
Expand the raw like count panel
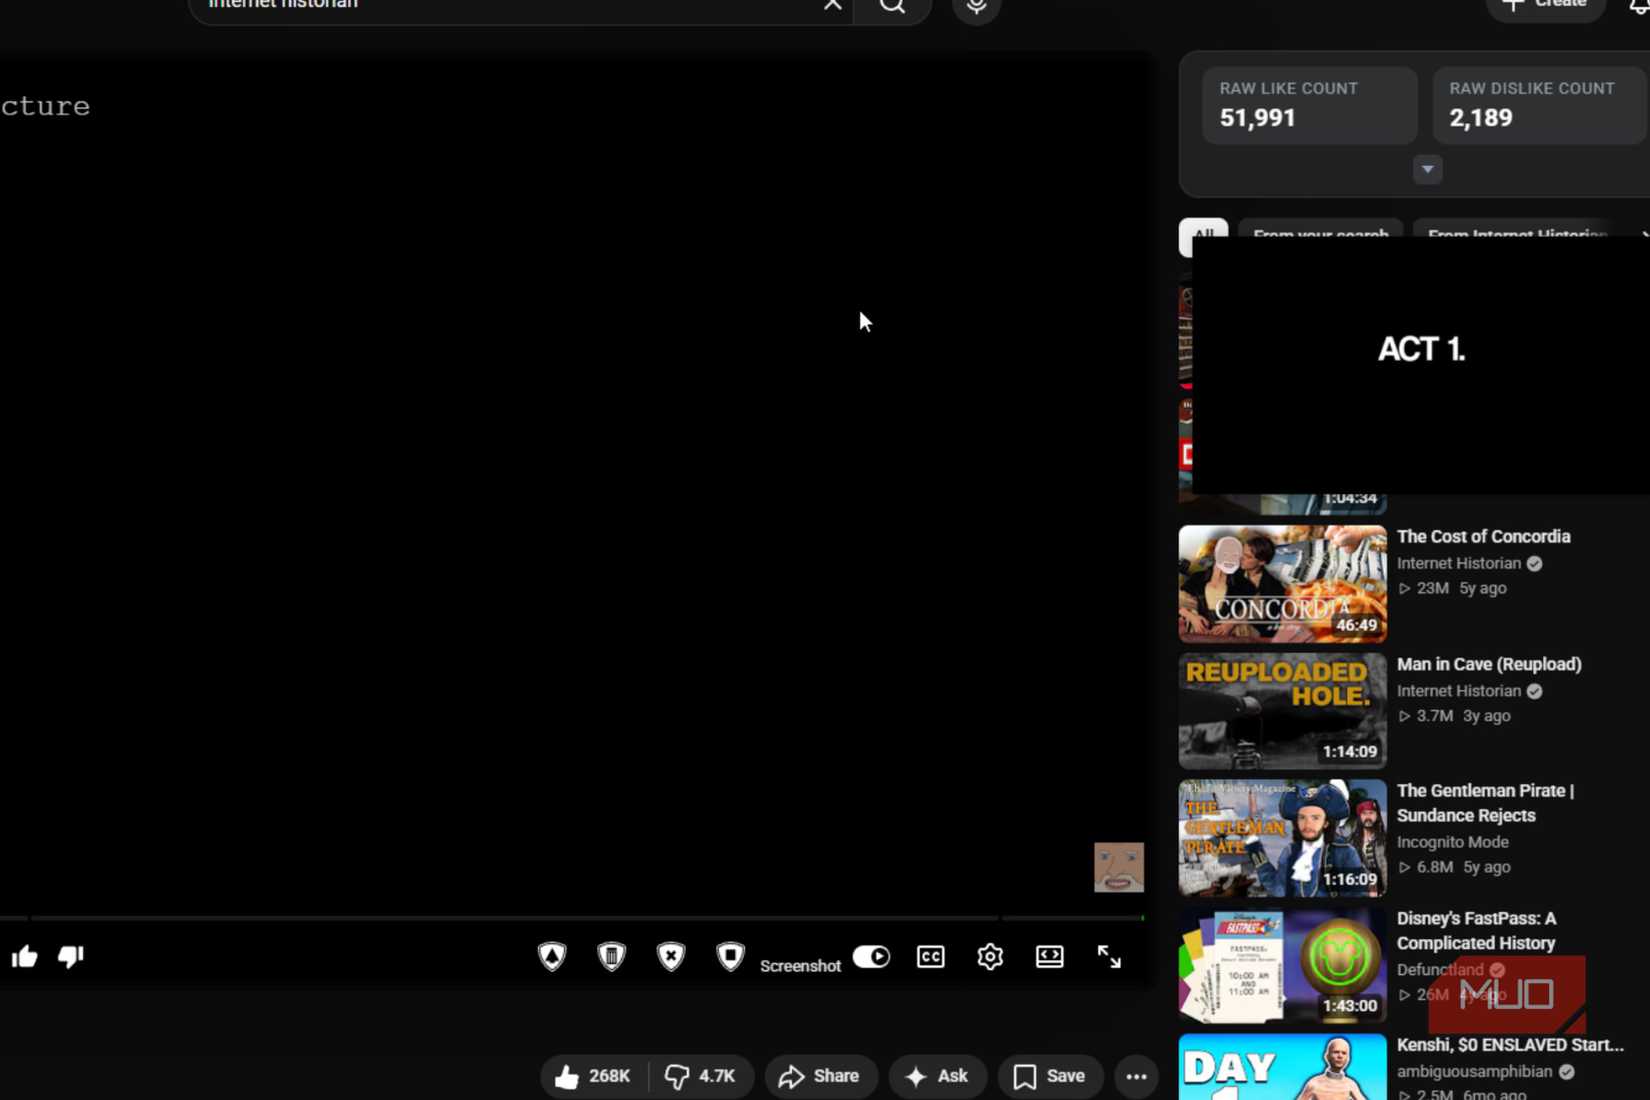(x=1427, y=169)
